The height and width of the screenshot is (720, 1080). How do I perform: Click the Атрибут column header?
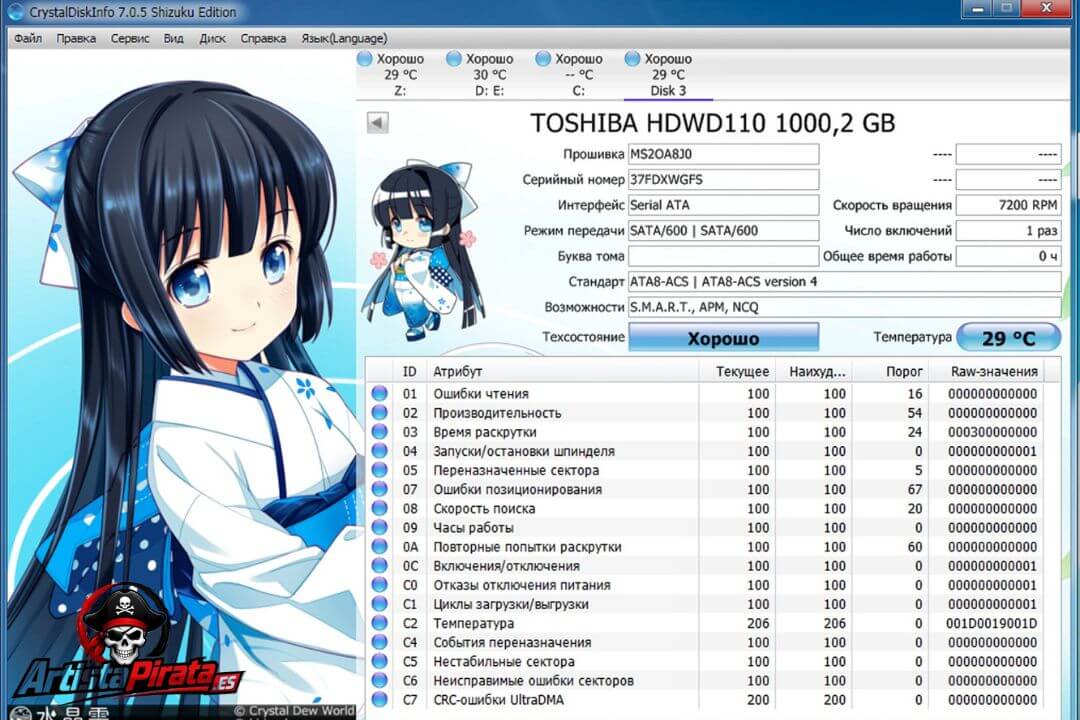click(563, 371)
